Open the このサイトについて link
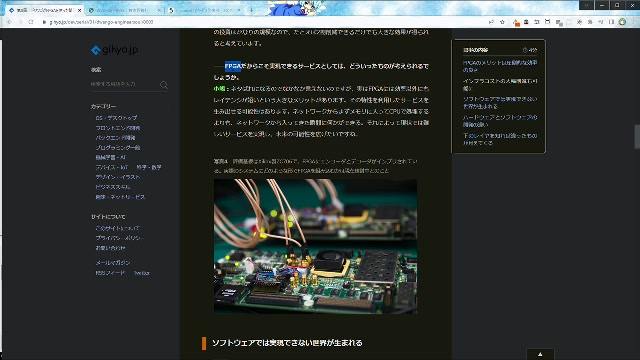This screenshot has height=360, width=640. coord(118,228)
